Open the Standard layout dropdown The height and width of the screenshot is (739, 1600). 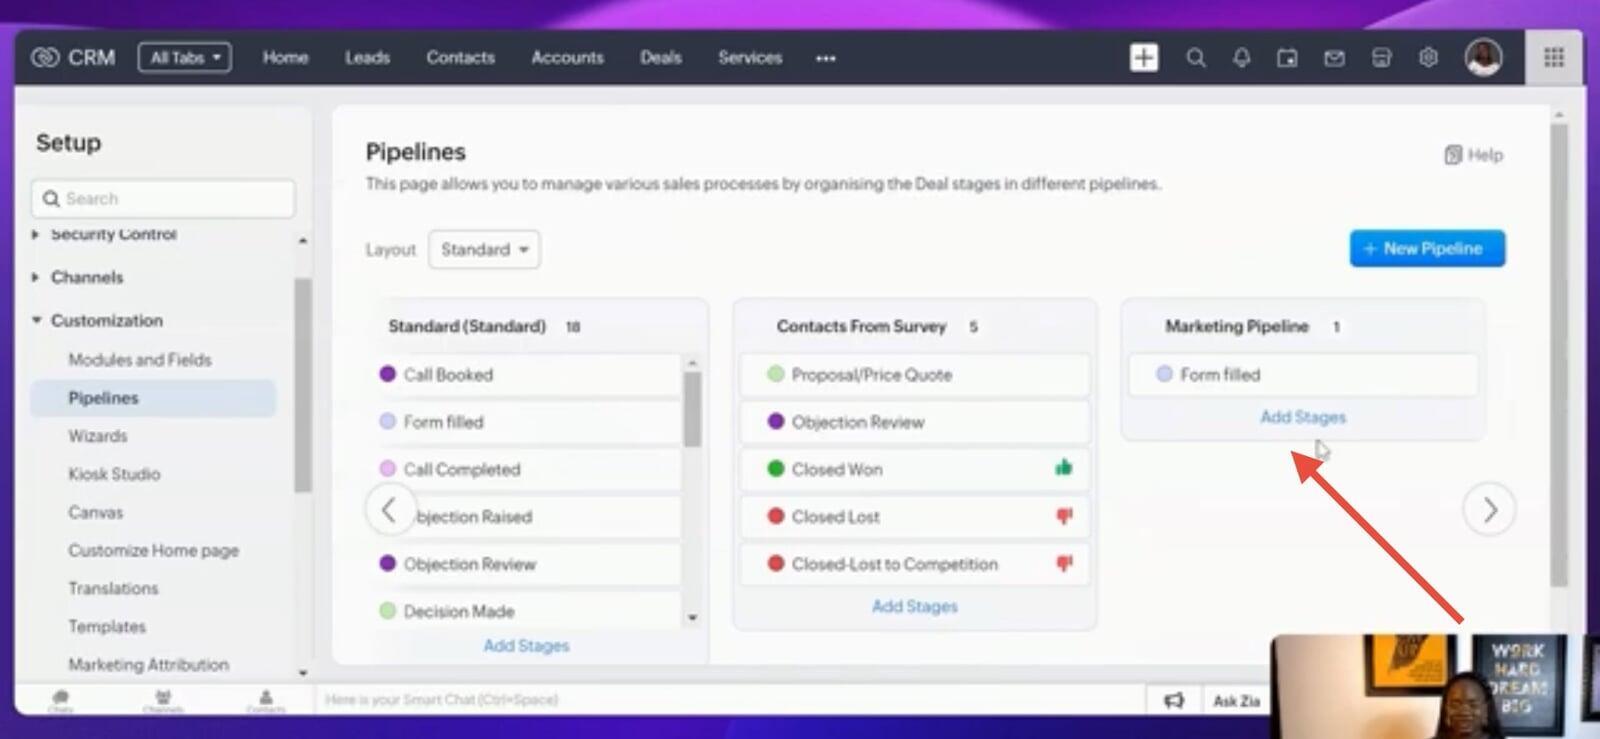click(x=484, y=249)
